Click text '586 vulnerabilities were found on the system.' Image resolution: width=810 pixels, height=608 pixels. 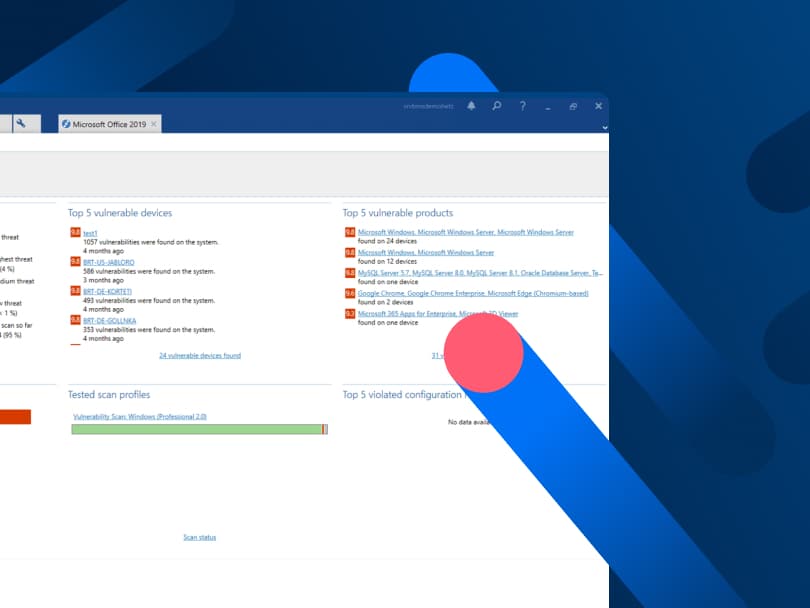tap(149, 271)
